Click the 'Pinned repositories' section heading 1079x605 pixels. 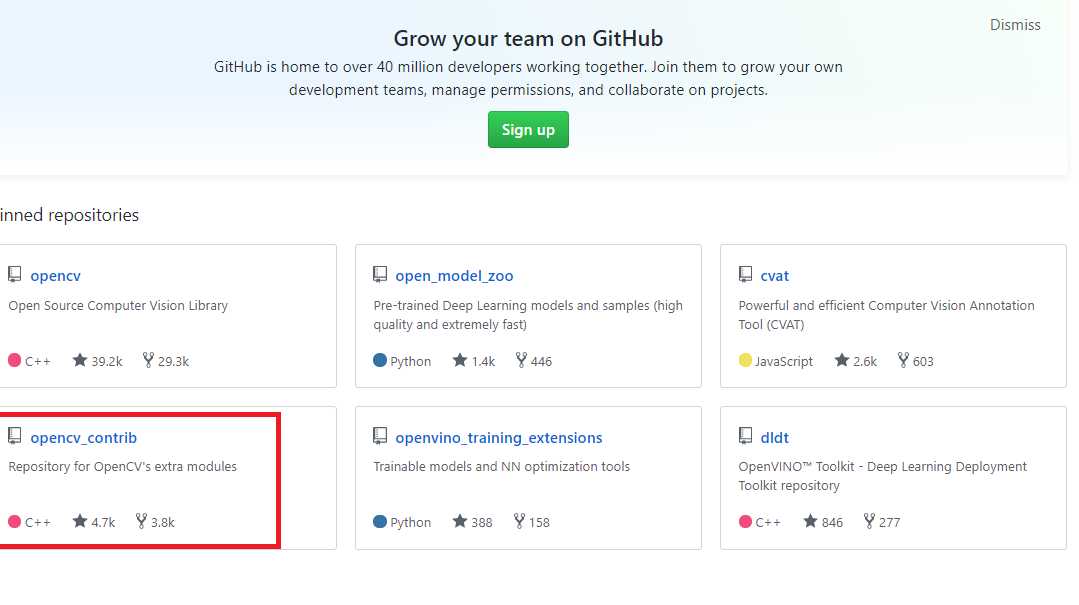coord(69,215)
